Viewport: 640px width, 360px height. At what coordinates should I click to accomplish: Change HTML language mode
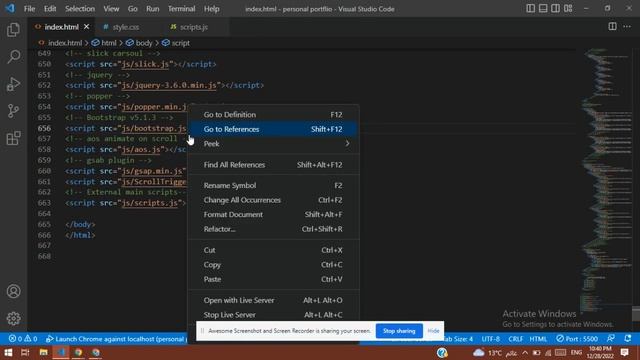pos(538,339)
